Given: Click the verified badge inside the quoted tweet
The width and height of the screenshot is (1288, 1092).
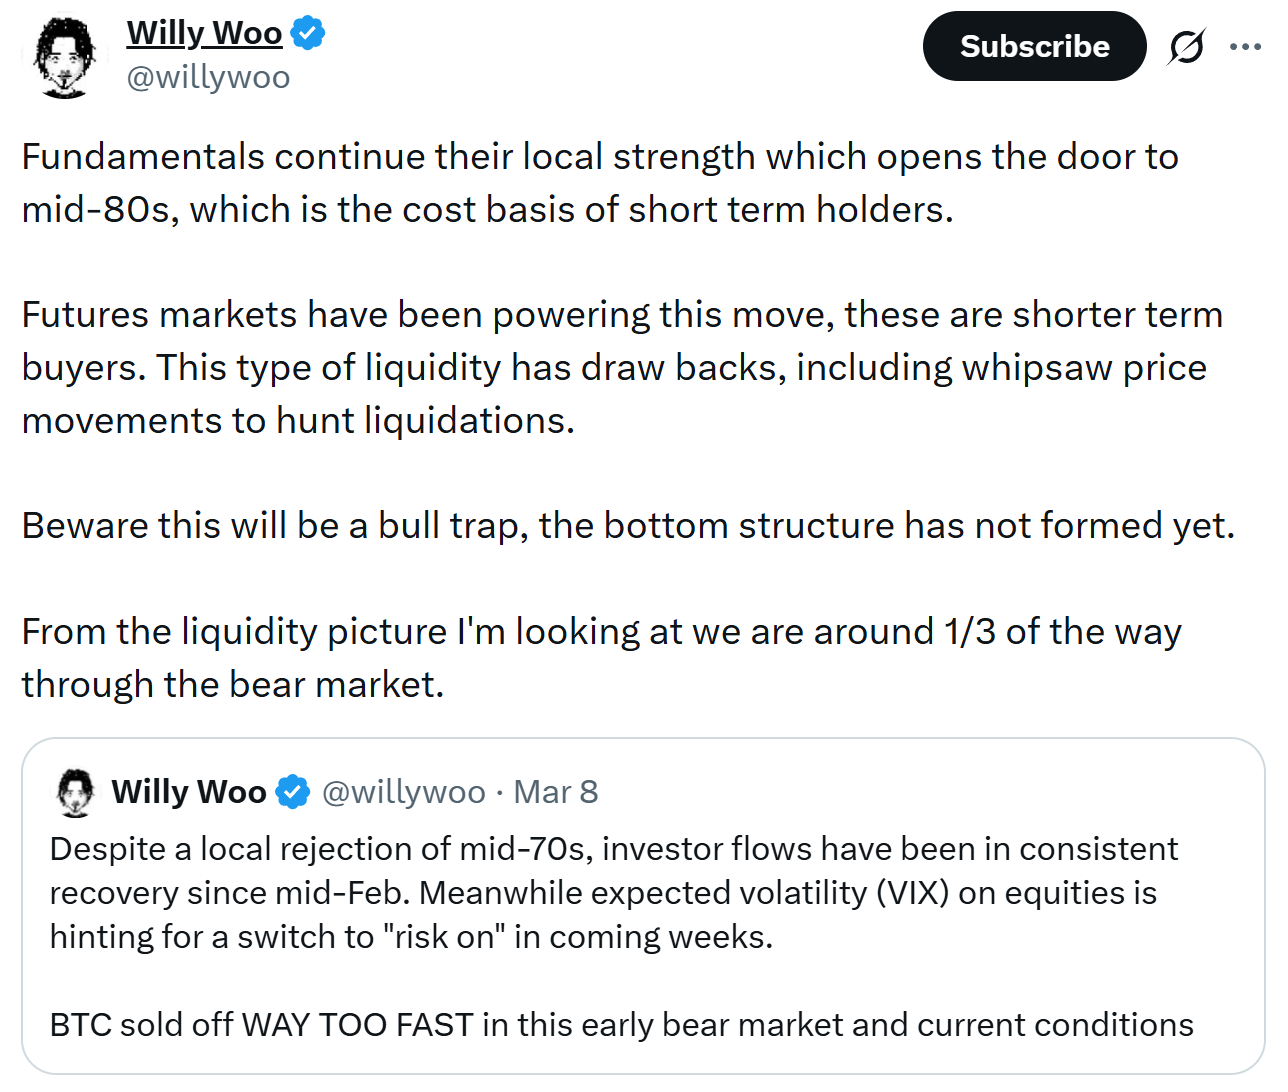Looking at the screenshot, I should click(292, 791).
